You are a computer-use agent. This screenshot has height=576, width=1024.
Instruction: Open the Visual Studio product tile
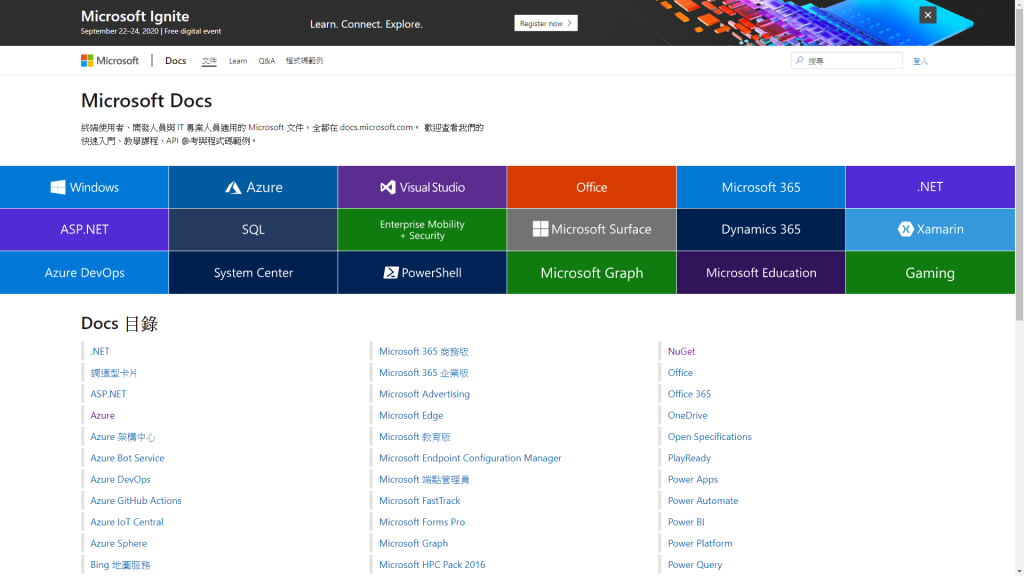tap(423, 187)
